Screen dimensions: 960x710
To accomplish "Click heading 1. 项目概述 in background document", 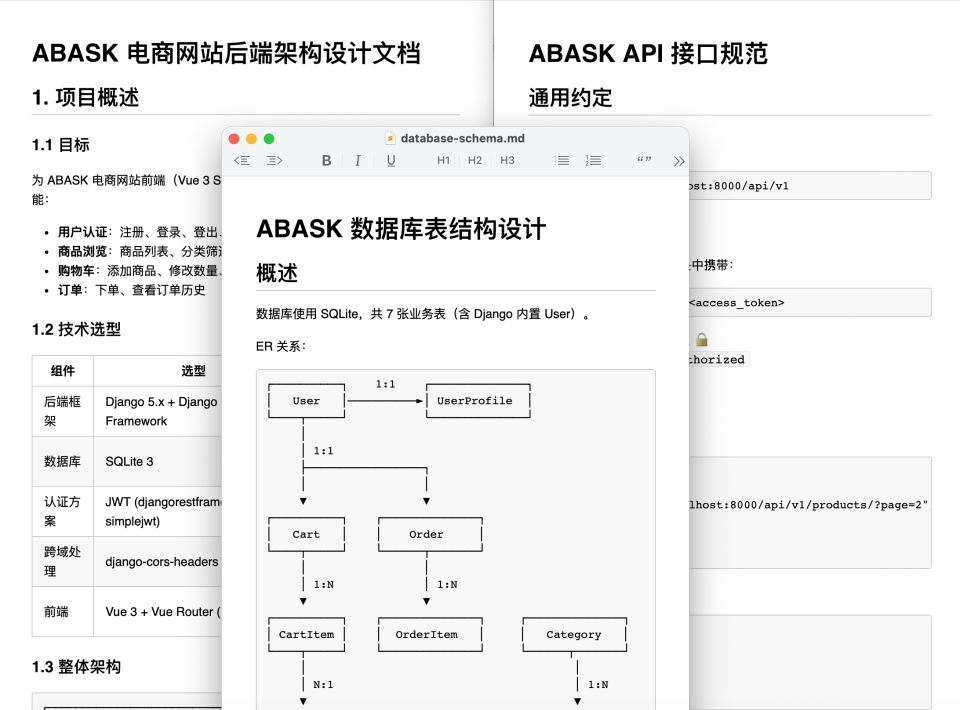I will click(x=86, y=97).
